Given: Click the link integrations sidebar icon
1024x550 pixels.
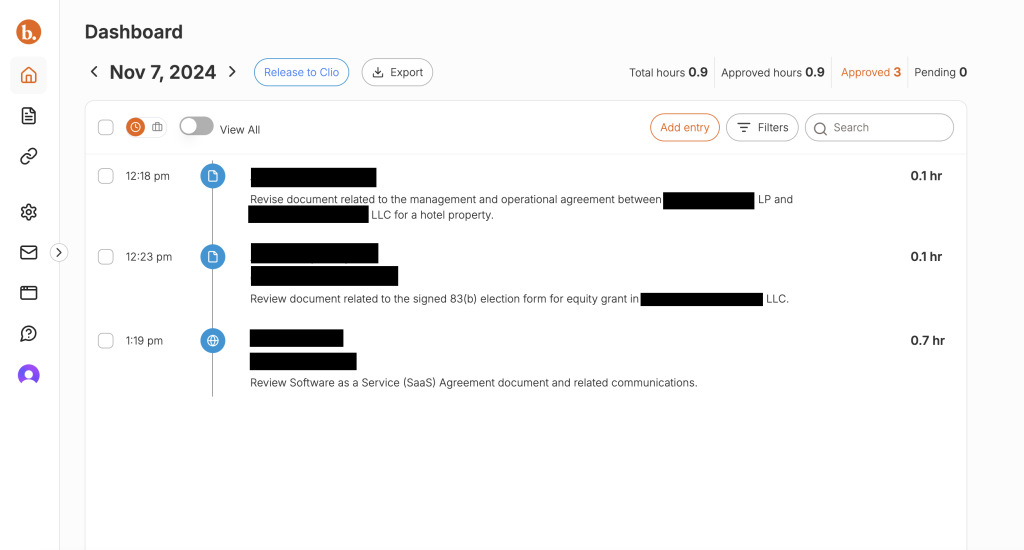Looking at the screenshot, I should point(28,156).
